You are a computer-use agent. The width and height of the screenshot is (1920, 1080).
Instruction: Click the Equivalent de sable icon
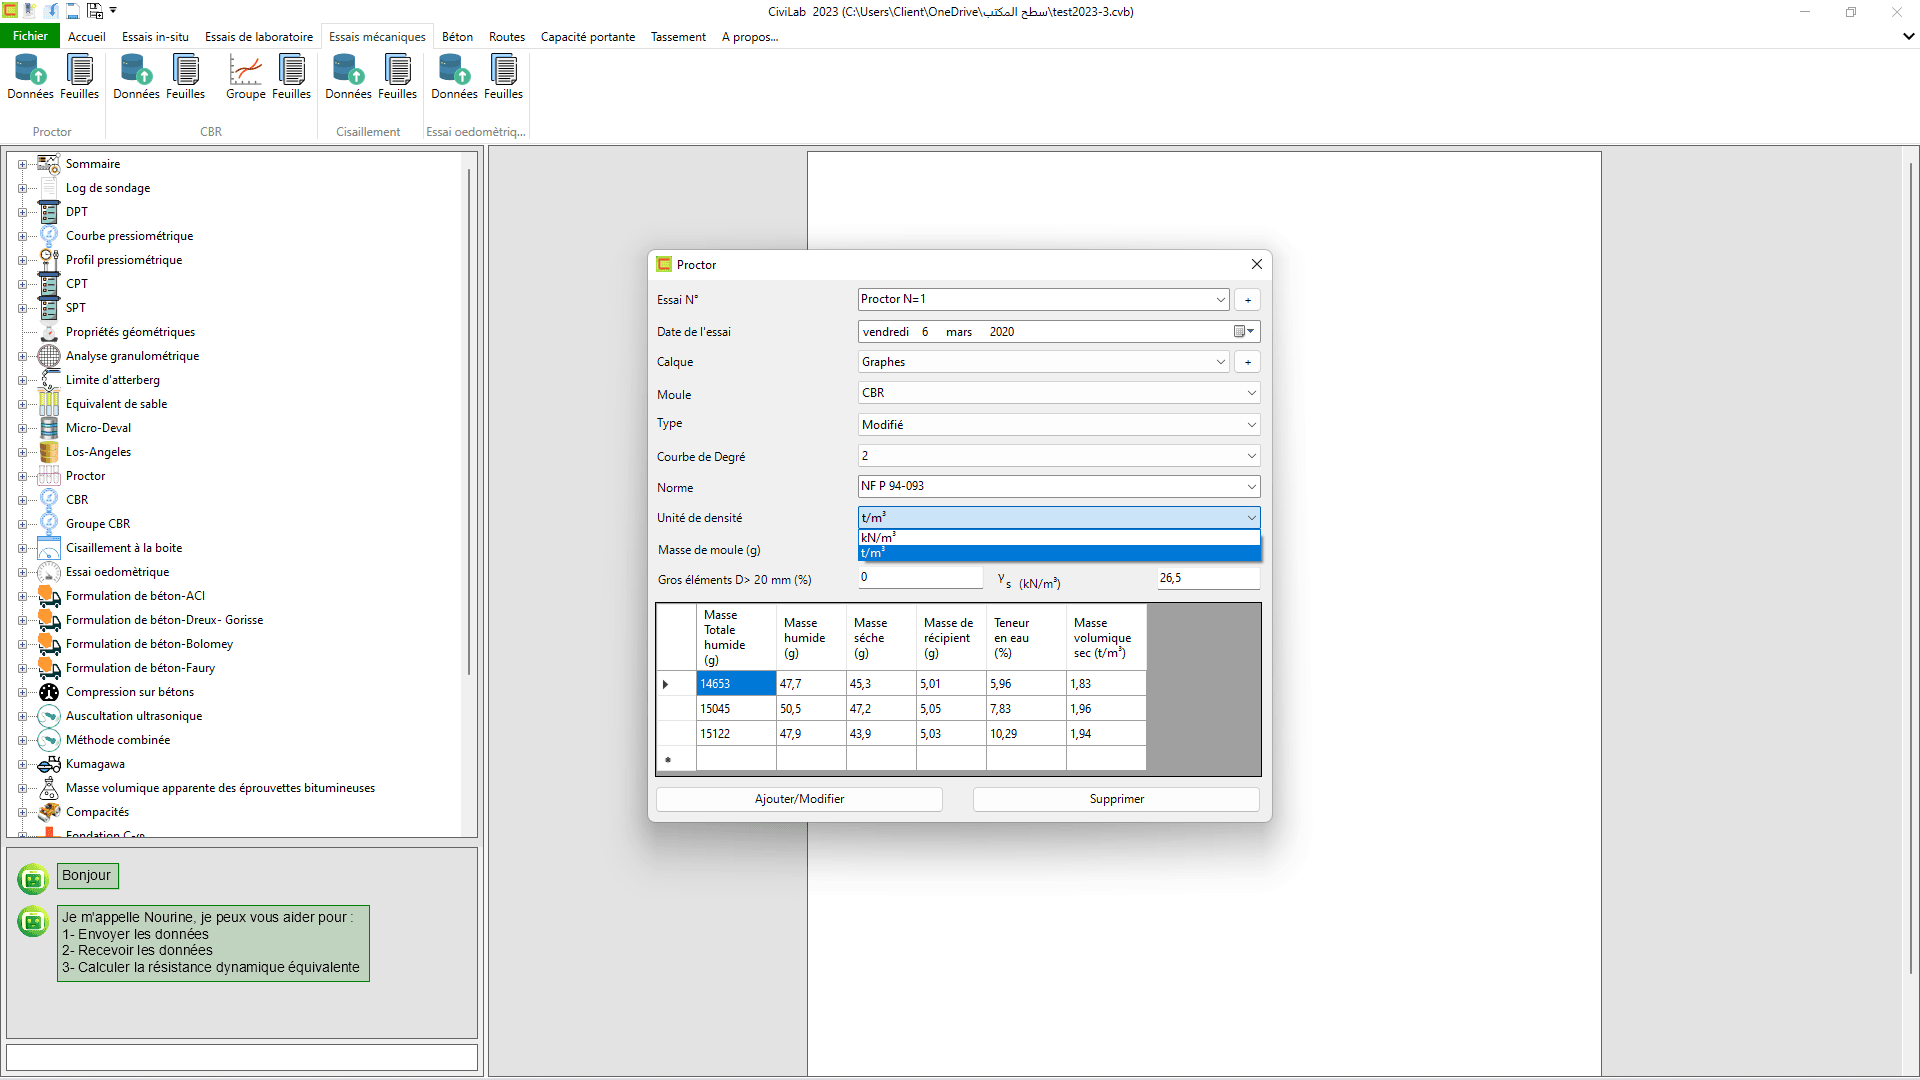(49, 404)
